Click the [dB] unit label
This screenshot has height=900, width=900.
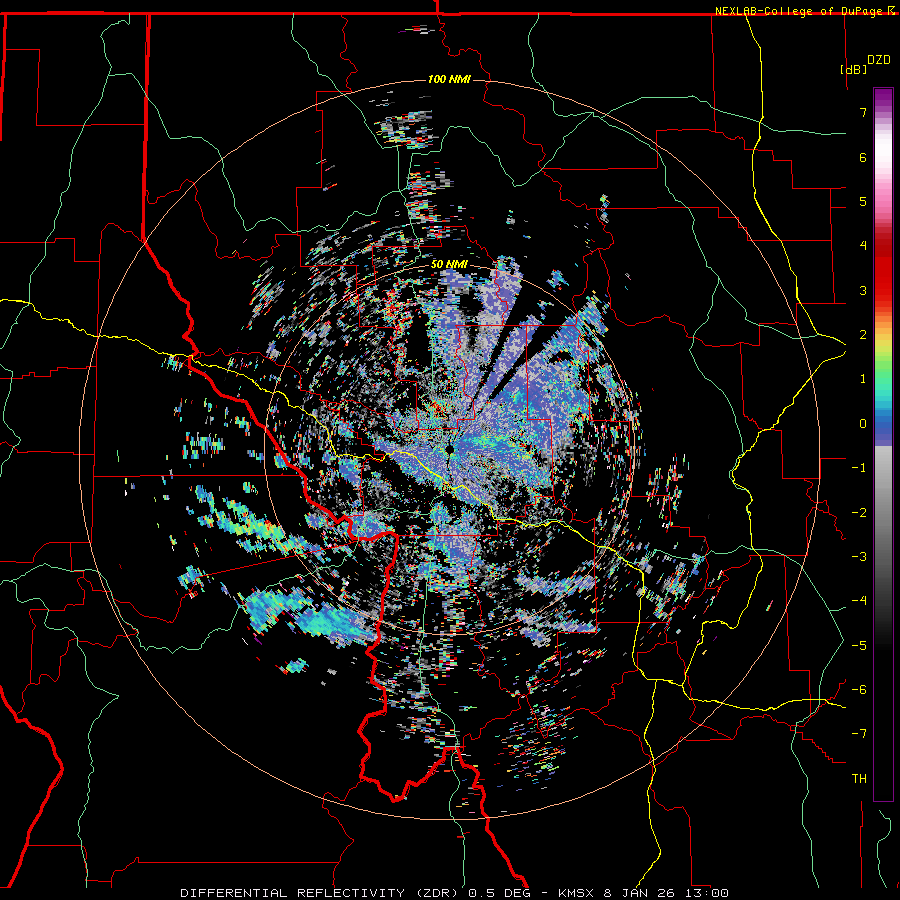(854, 69)
